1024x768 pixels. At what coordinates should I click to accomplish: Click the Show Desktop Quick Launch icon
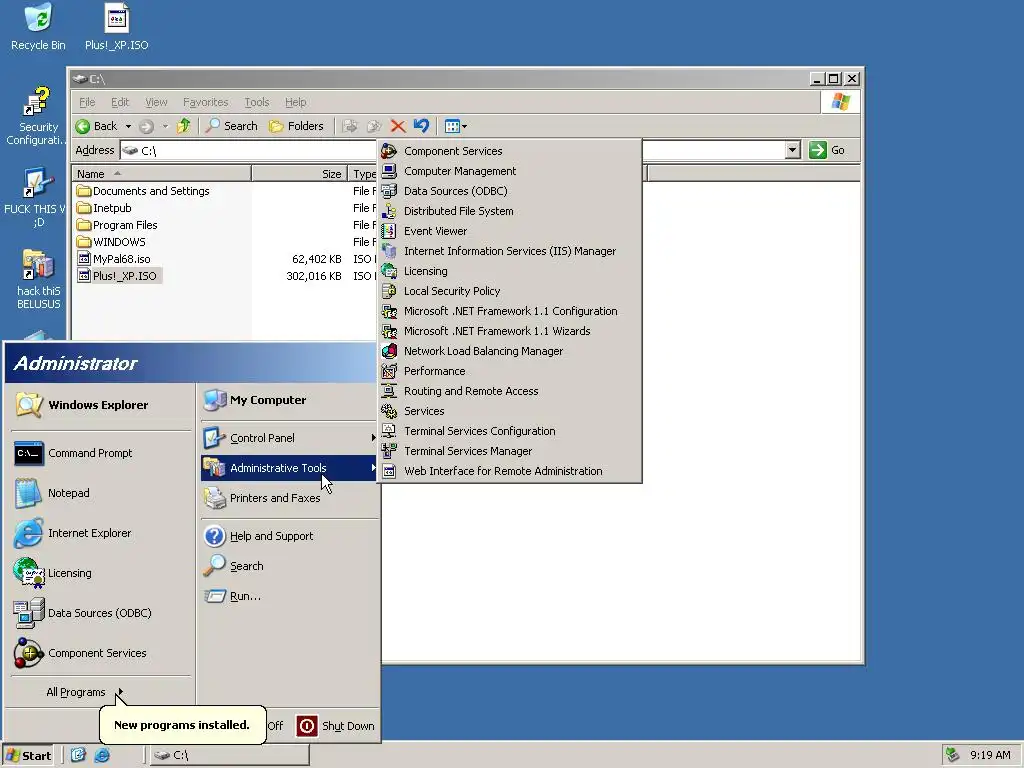(78, 755)
